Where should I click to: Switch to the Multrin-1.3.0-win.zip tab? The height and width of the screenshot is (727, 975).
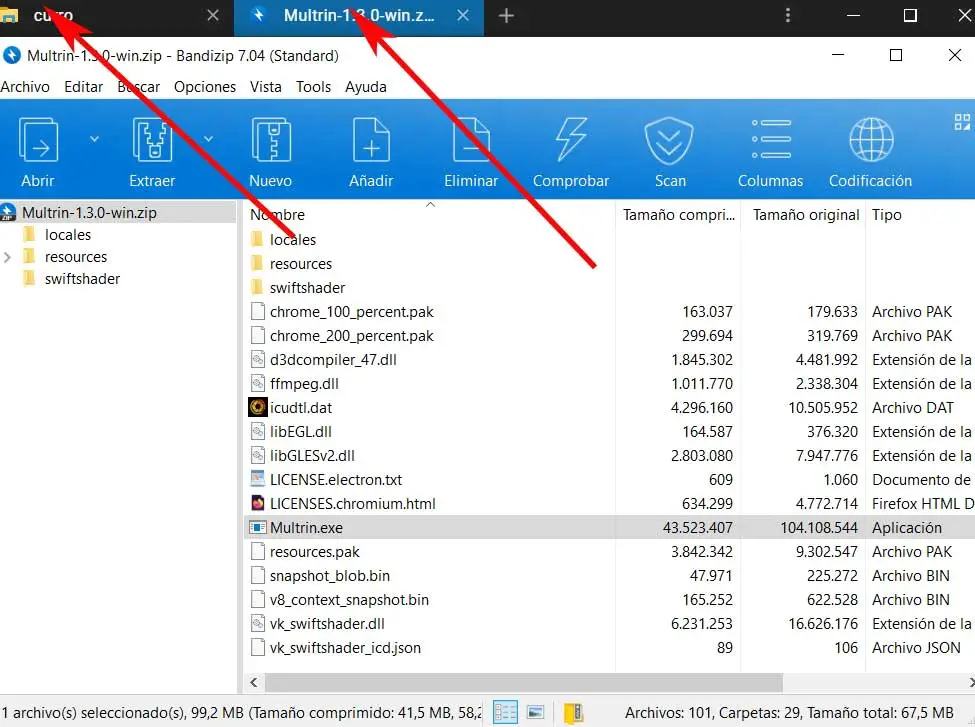pyautogui.click(x=359, y=16)
